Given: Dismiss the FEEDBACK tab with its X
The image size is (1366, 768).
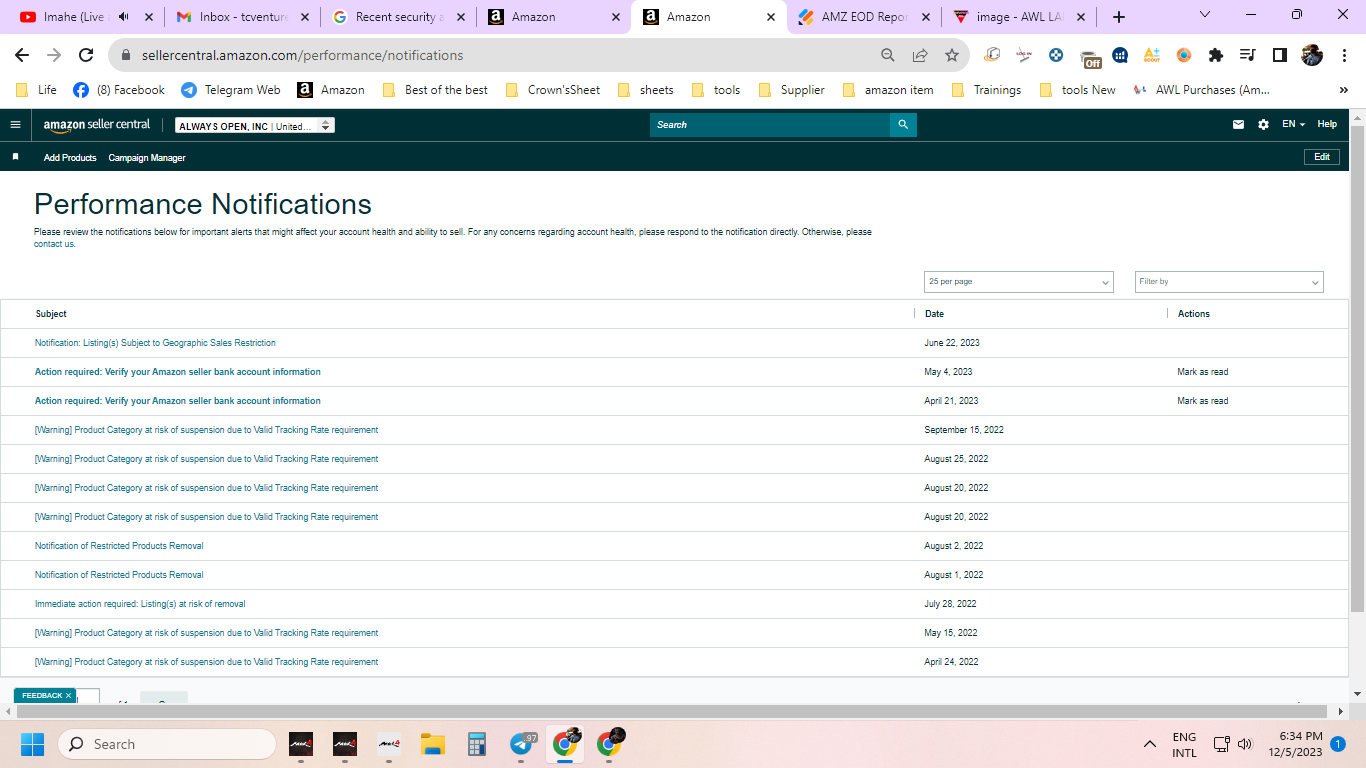Looking at the screenshot, I should click(x=69, y=696).
